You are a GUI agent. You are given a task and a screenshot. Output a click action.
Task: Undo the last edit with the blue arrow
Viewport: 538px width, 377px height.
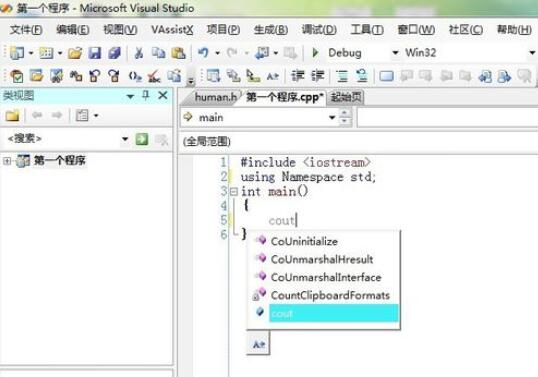tap(203, 53)
